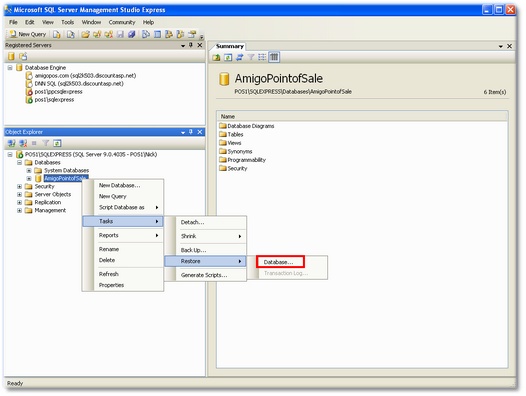The width and height of the screenshot is (526, 396).
Task: Click Database... under Restore submenu
Action: click(280, 262)
